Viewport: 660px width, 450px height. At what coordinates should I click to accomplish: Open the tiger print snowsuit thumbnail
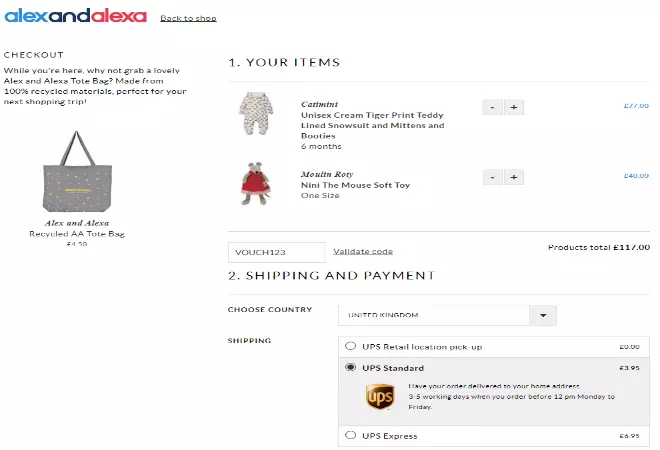pyautogui.click(x=254, y=115)
